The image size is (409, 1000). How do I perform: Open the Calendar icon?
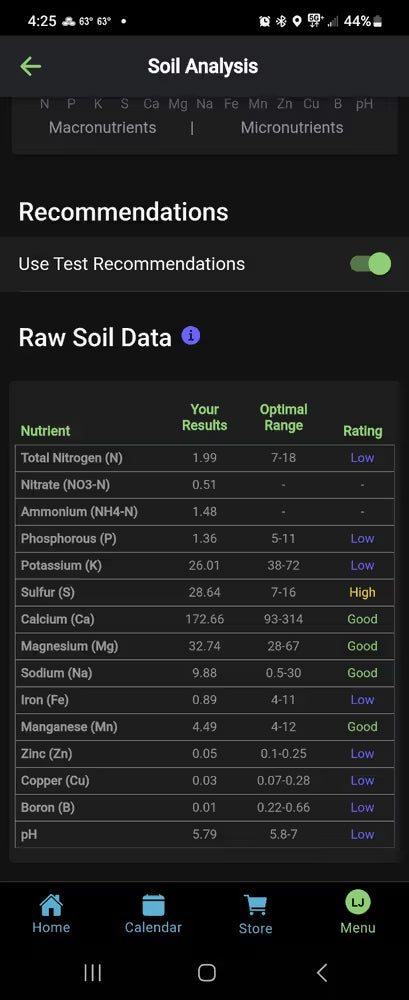pos(153,905)
